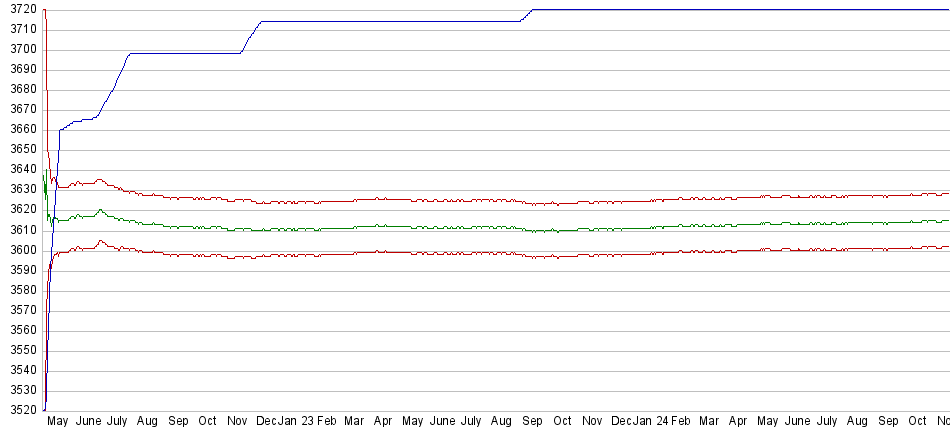Click the lowest red line's peak near first June

tap(101, 241)
